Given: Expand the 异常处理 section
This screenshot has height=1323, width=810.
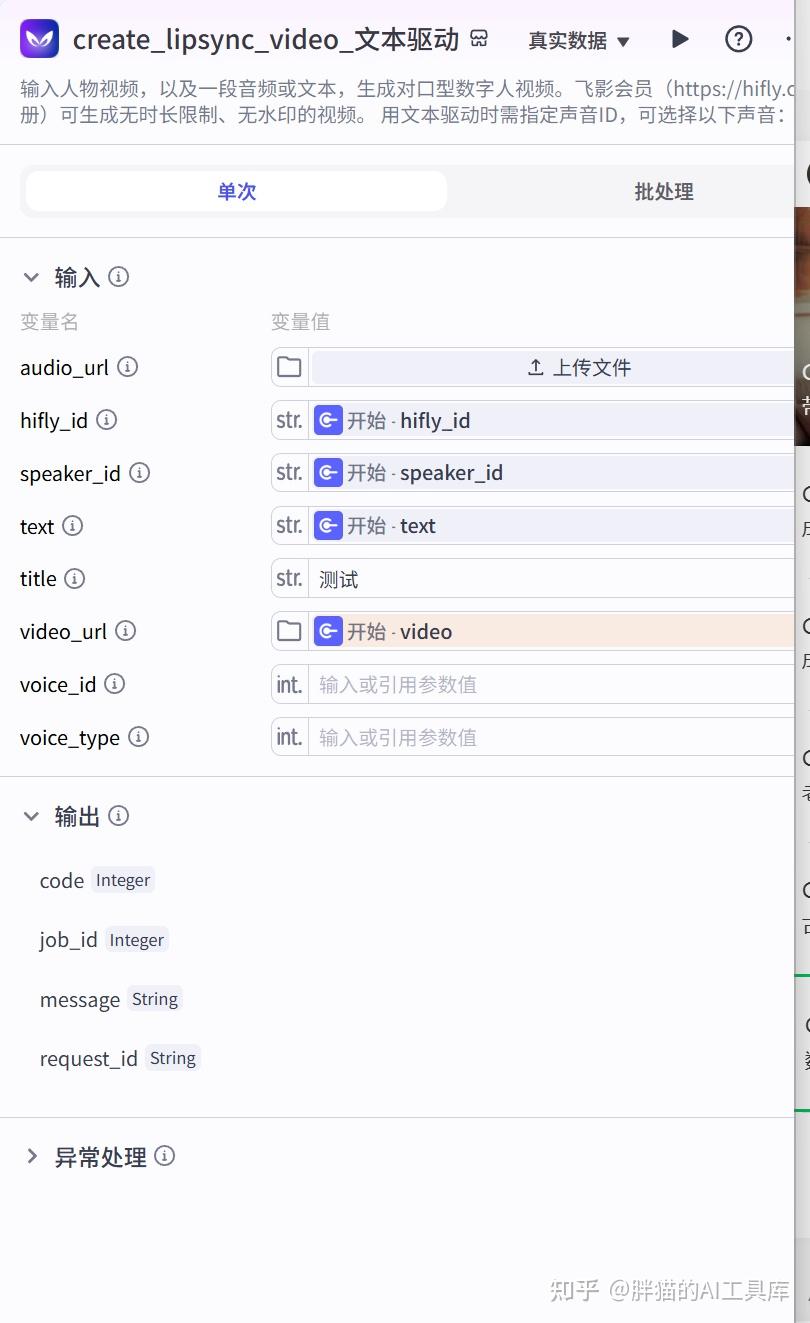Looking at the screenshot, I should (31, 1156).
